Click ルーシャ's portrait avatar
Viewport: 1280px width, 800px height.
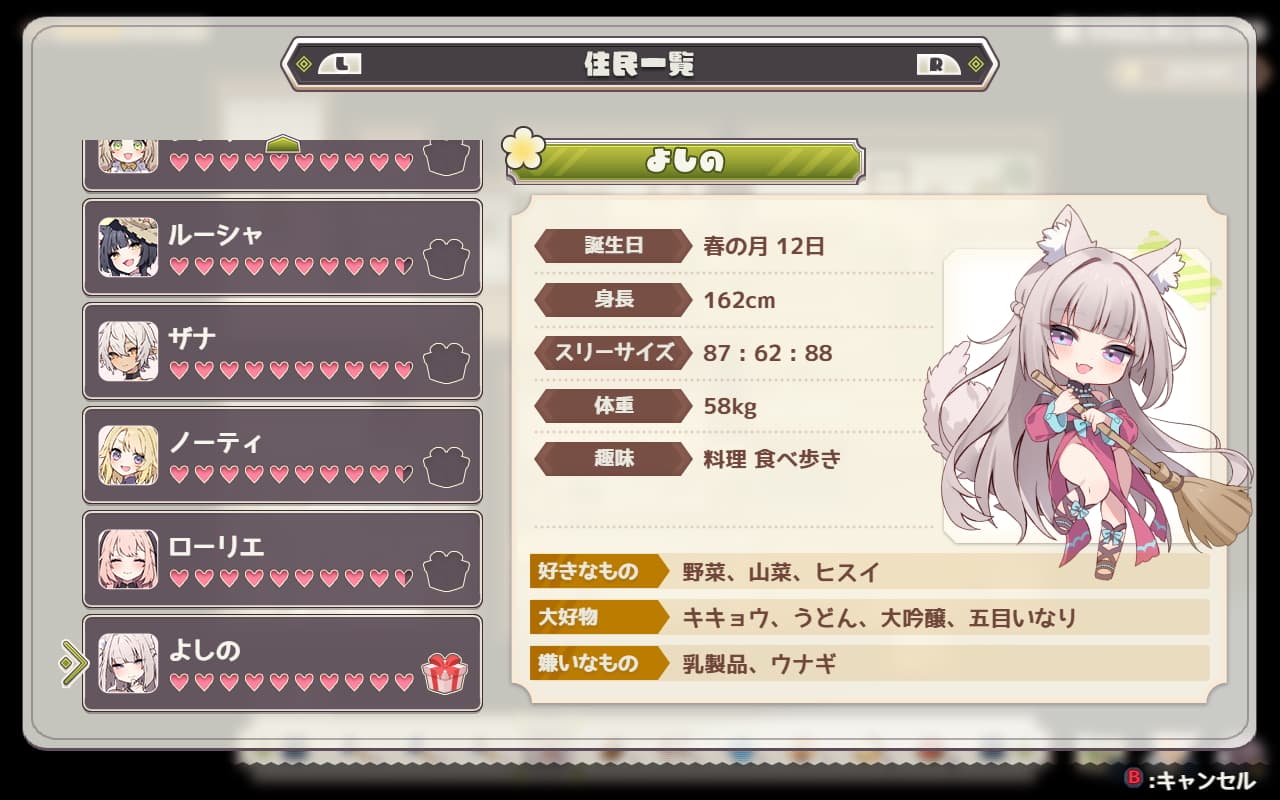tap(128, 247)
